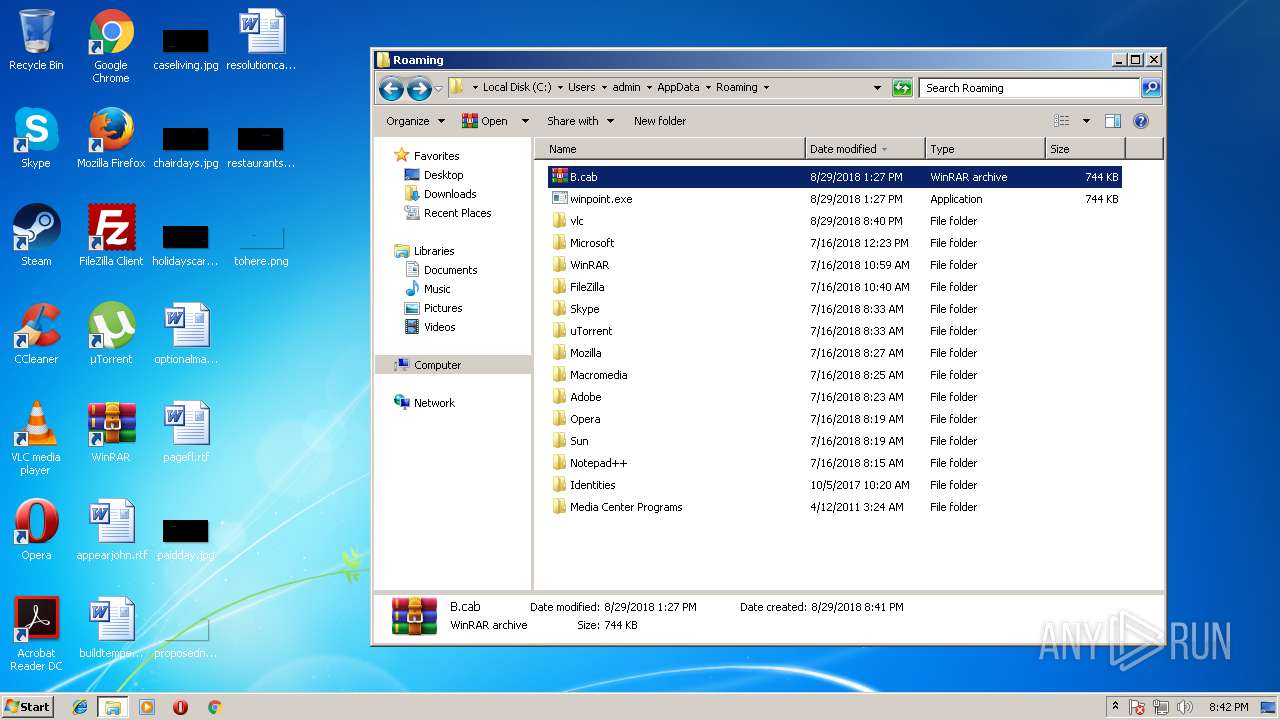Click the Recycle Bin desktop icon

pyautogui.click(x=36, y=41)
